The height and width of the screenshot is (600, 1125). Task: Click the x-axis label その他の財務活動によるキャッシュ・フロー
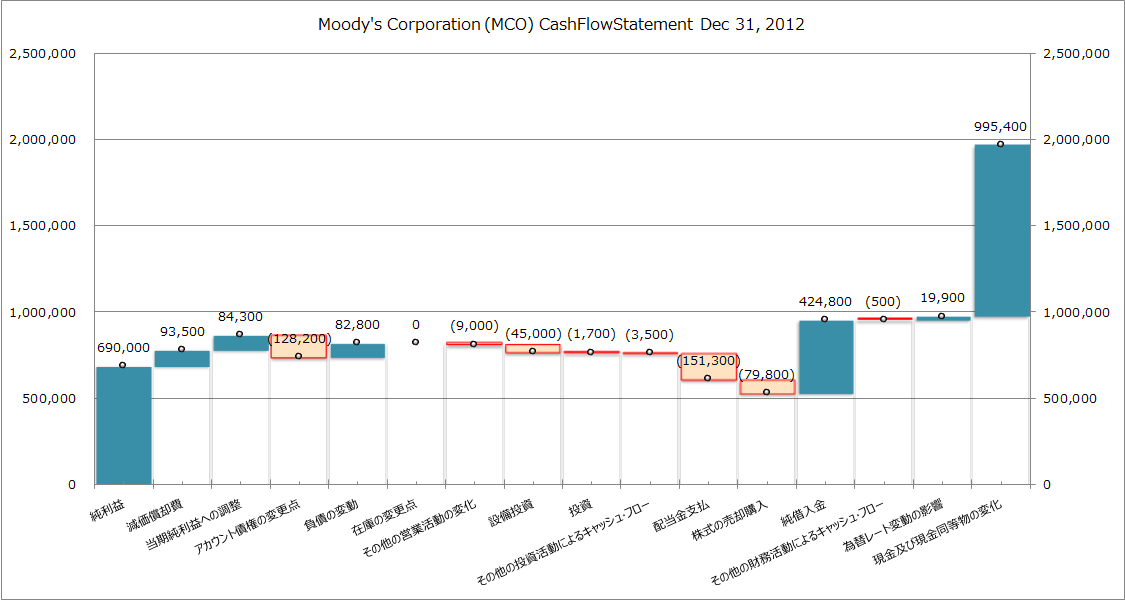click(796, 541)
